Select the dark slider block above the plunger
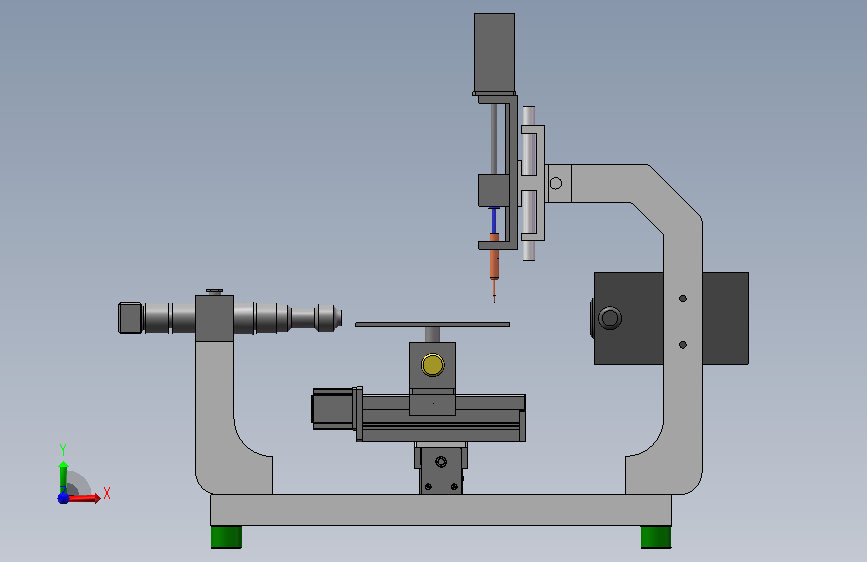 [x=493, y=191]
